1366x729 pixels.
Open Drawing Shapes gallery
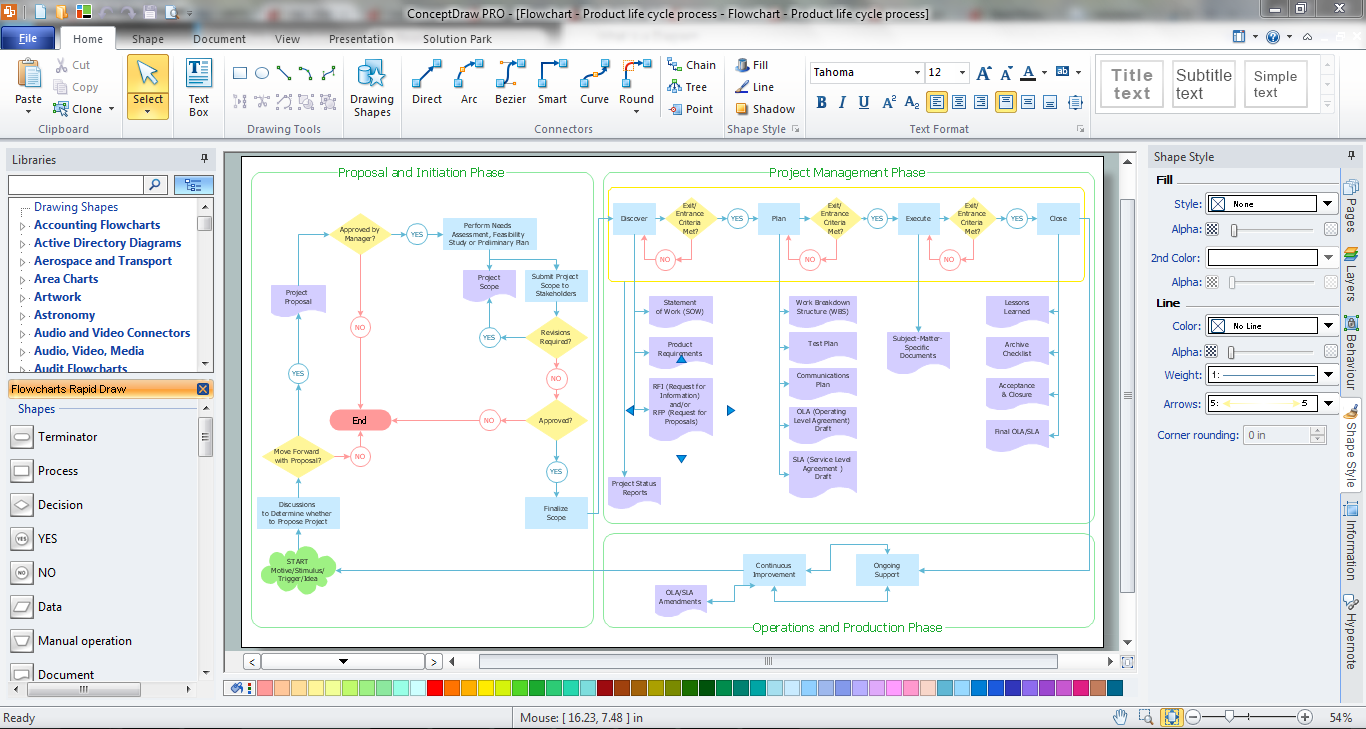pyautogui.click(x=371, y=88)
